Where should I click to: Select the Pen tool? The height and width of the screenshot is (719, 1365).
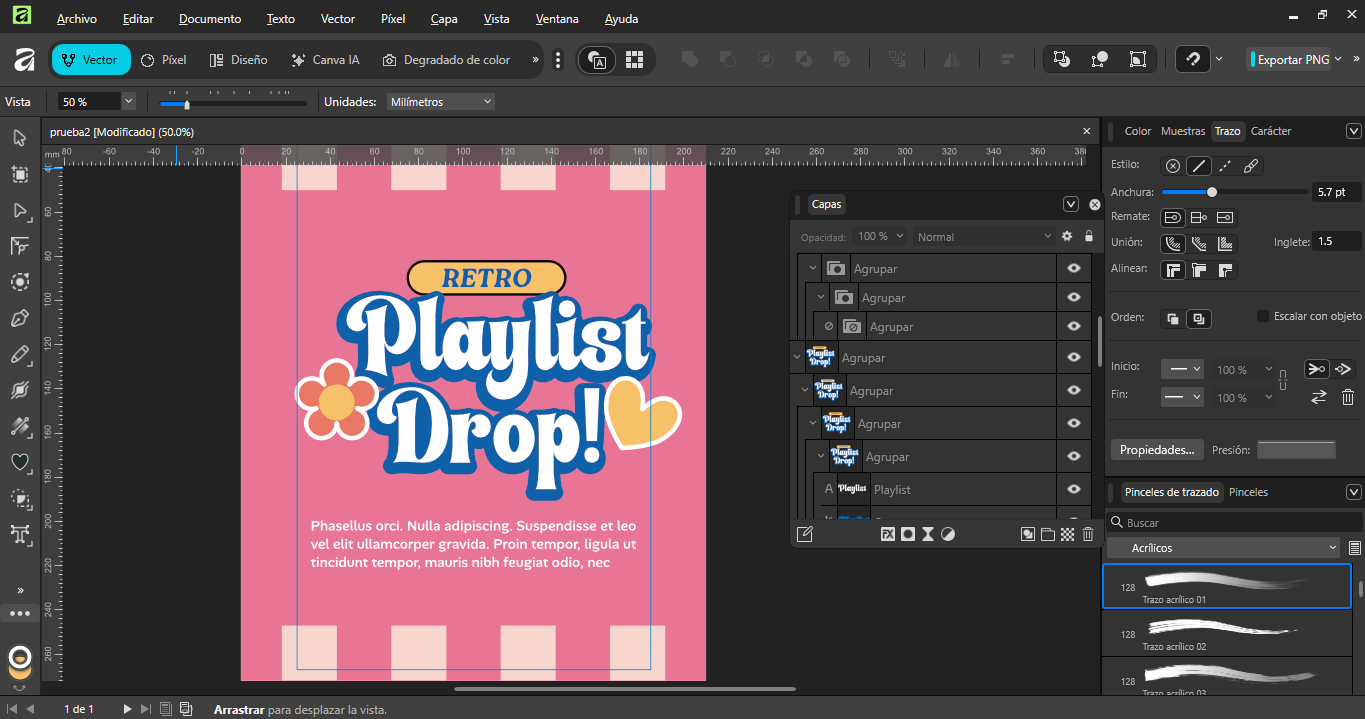point(19,318)
